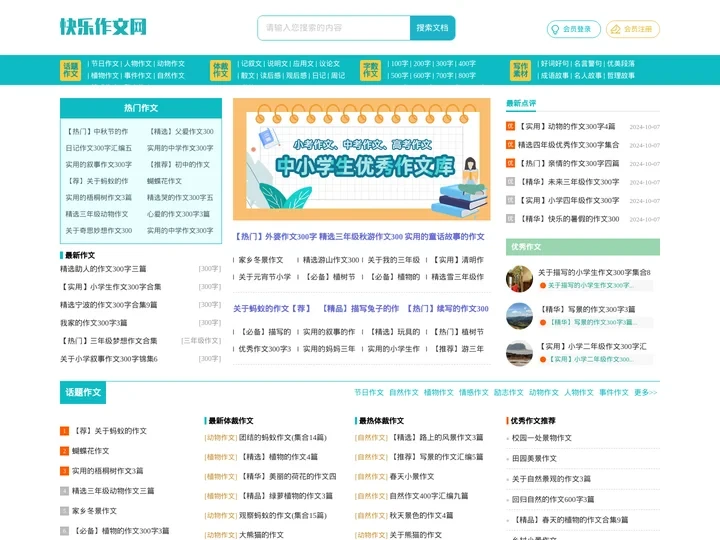Viewport: 720px width, 540px height.
Task: Switch to the 事件作文 topic tab
Action: (613, 393)
